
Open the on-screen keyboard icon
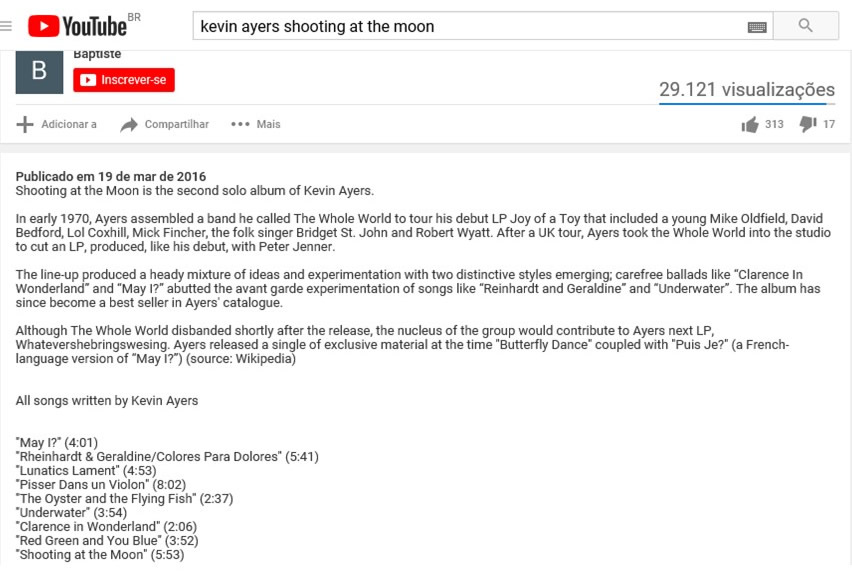756,27
